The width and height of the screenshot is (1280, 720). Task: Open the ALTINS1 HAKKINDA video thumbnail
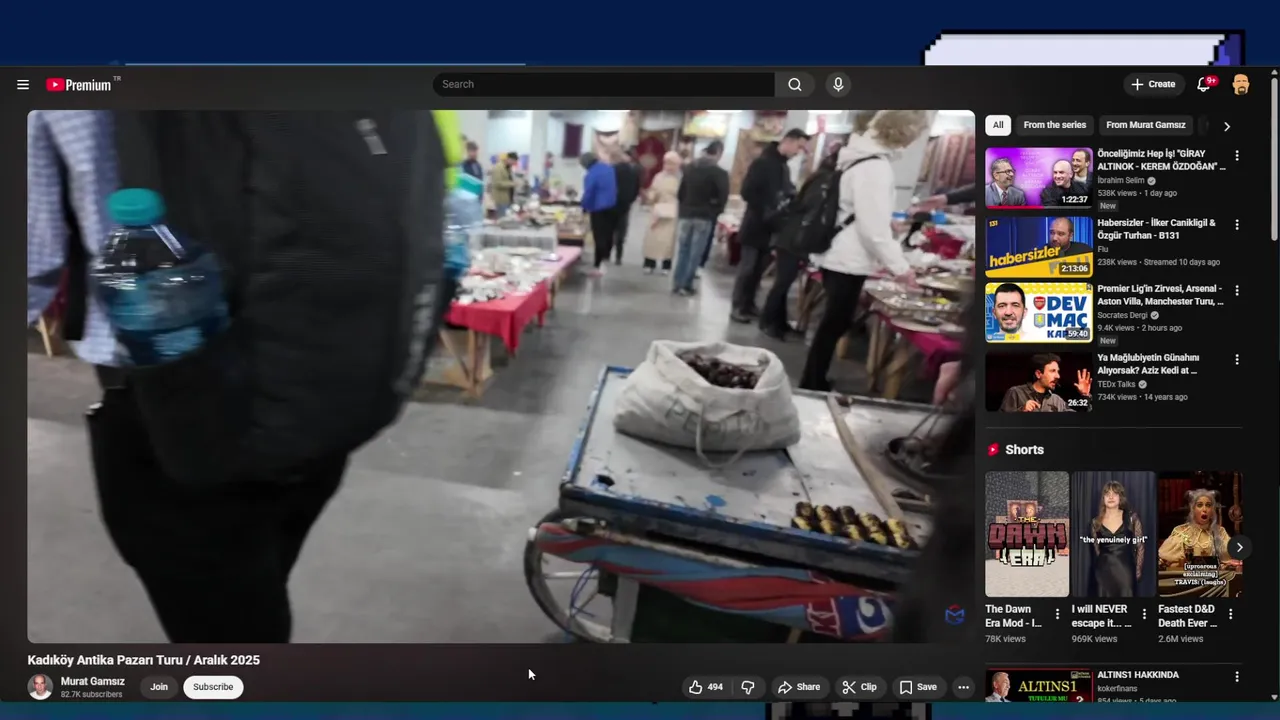coord(1039,686)
